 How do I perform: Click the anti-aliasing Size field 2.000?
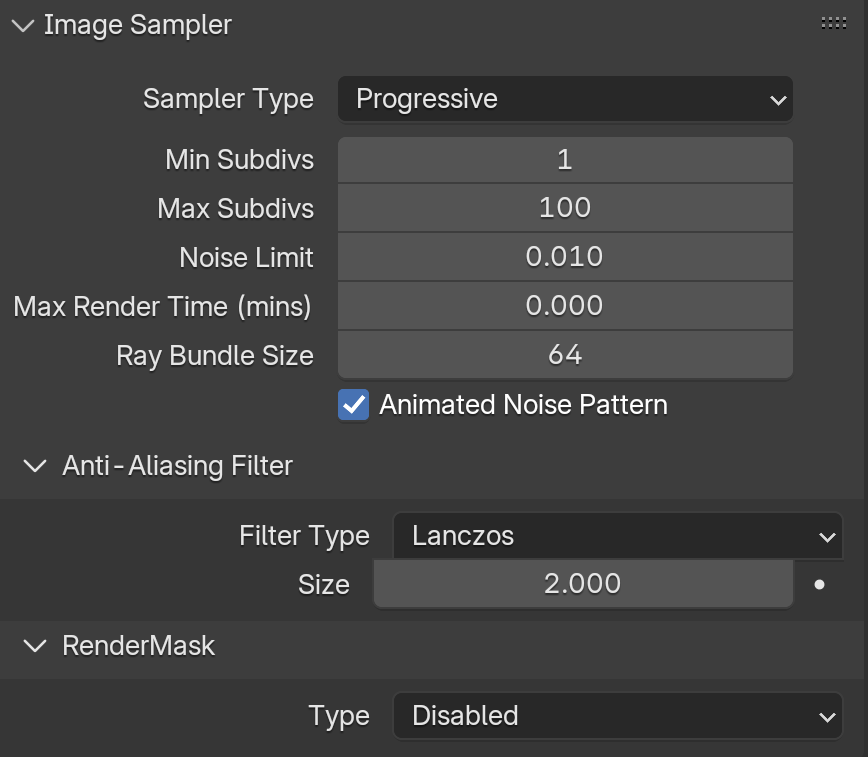(x=583, y=584)
